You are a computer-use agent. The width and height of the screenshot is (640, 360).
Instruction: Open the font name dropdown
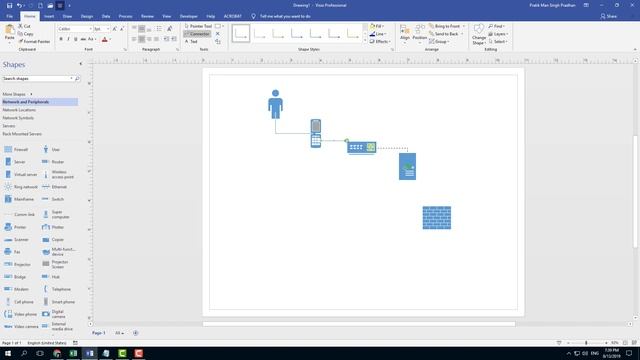point(91,29)
